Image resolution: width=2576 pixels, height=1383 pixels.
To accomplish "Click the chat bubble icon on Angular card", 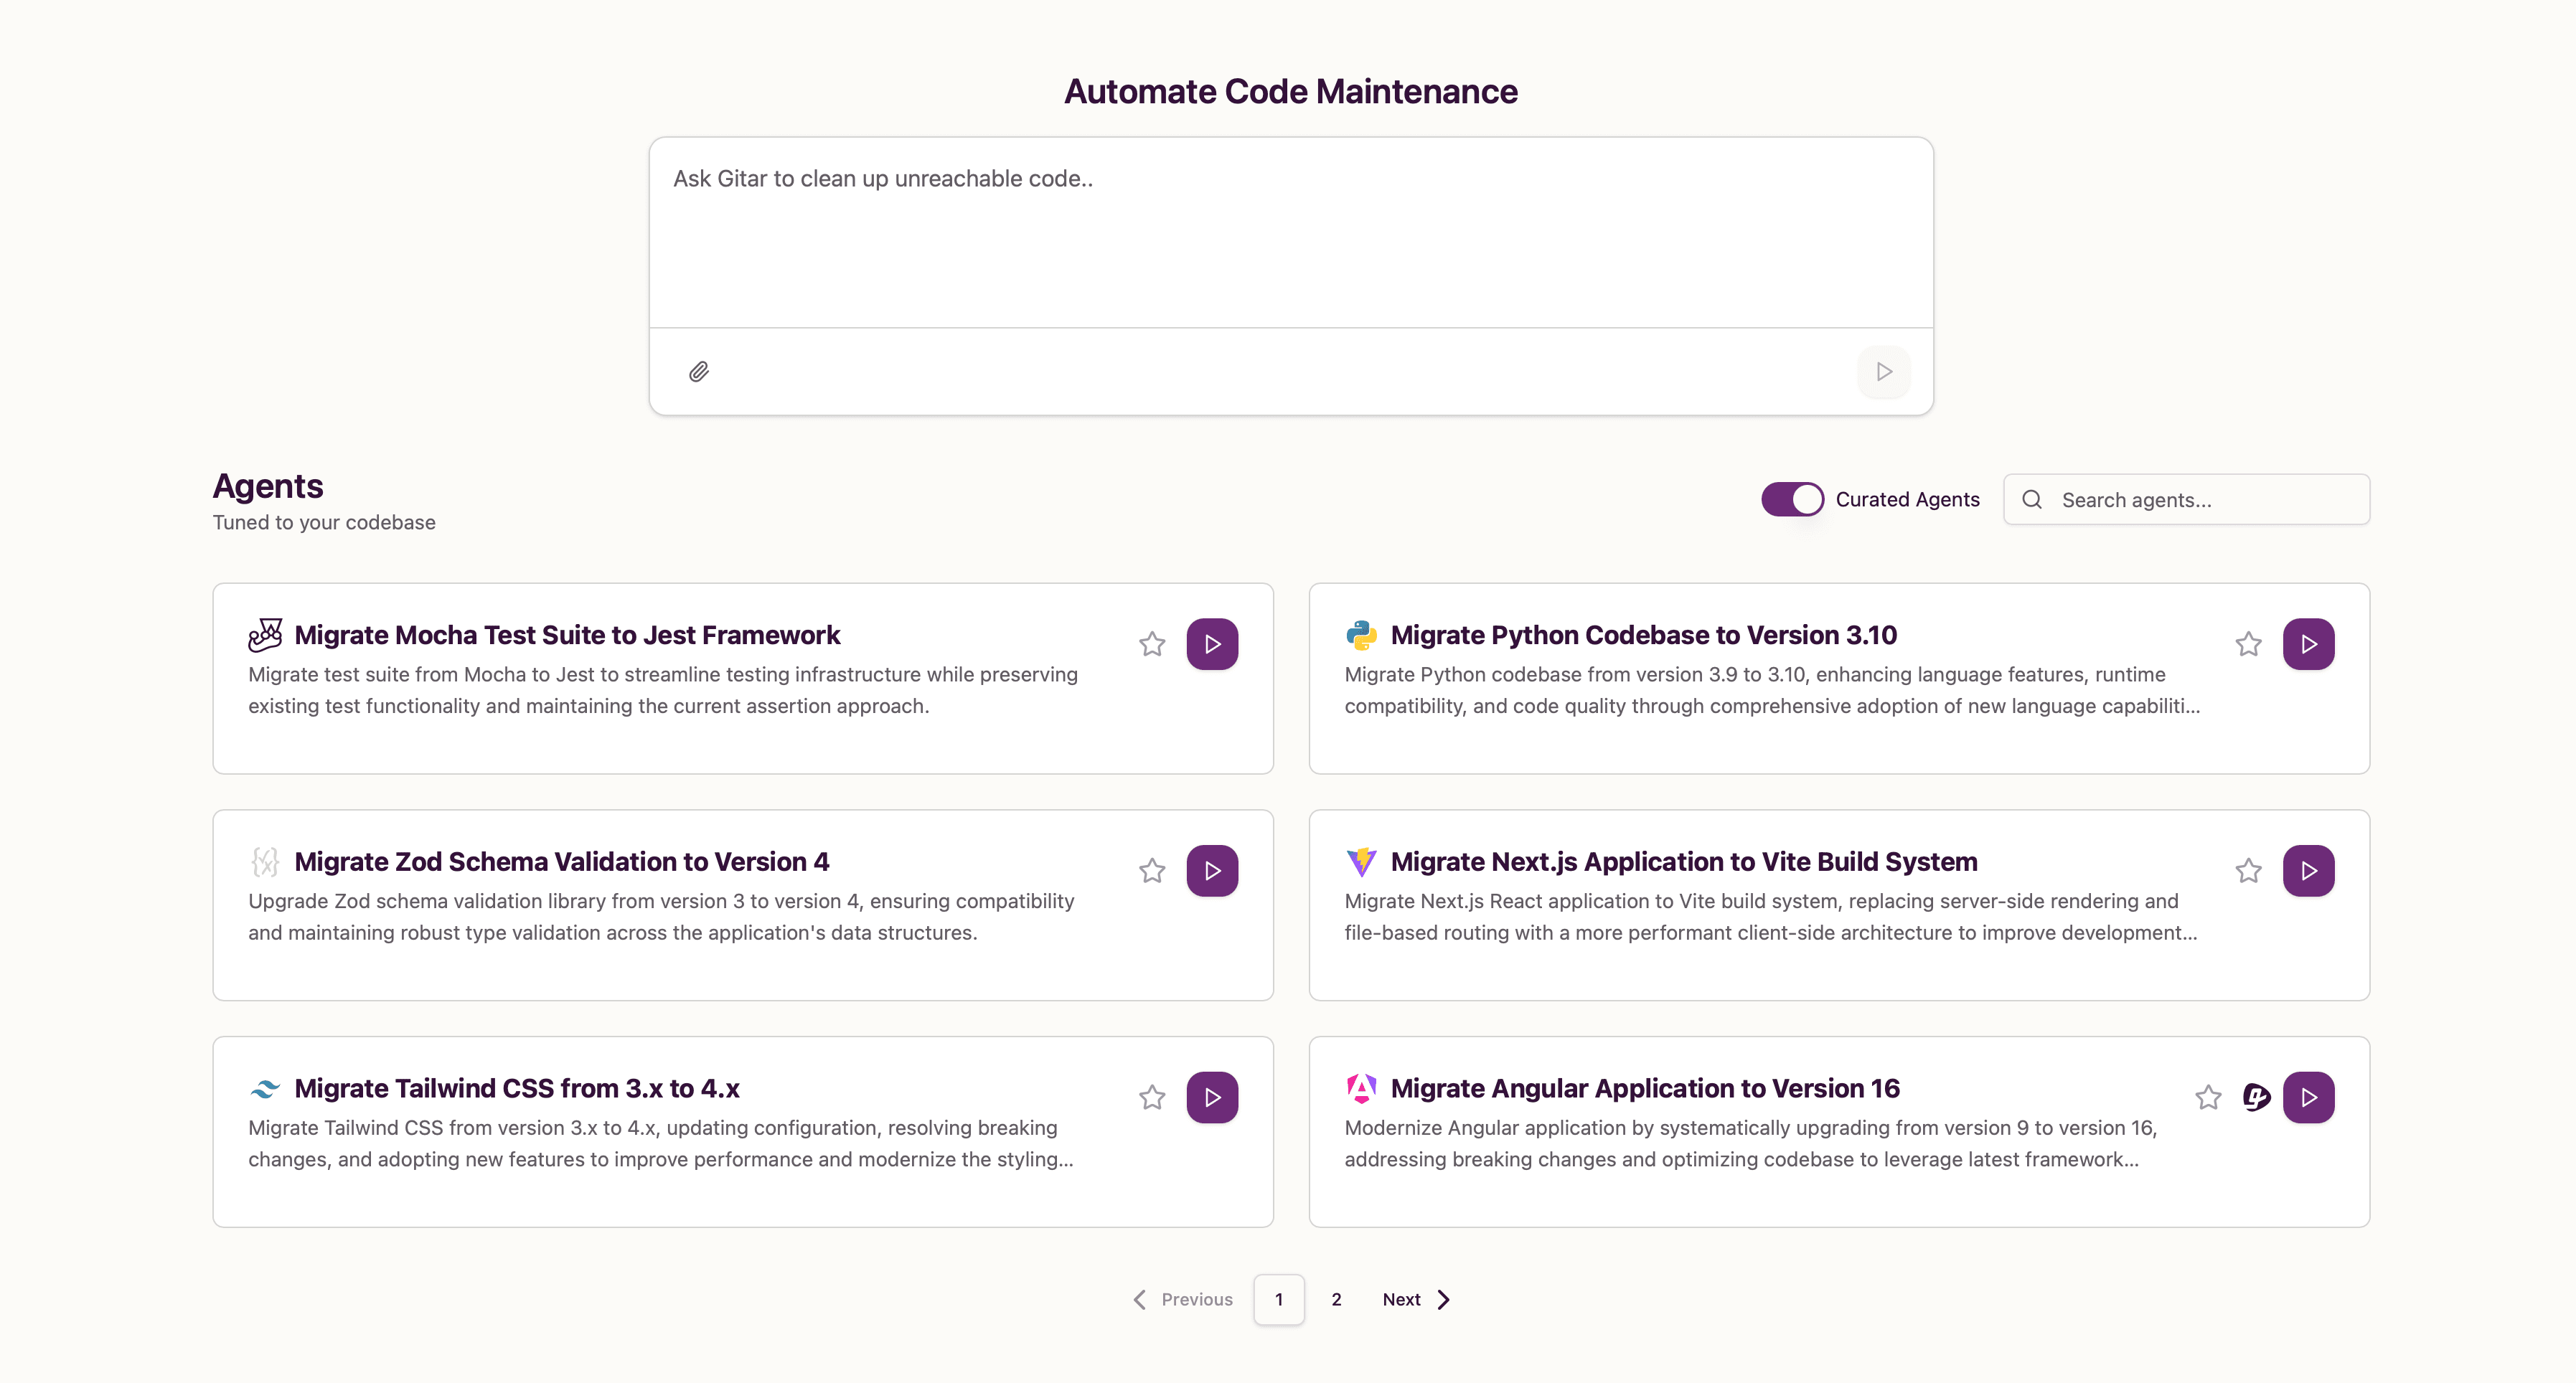I will click(x=2256, y=1098).
